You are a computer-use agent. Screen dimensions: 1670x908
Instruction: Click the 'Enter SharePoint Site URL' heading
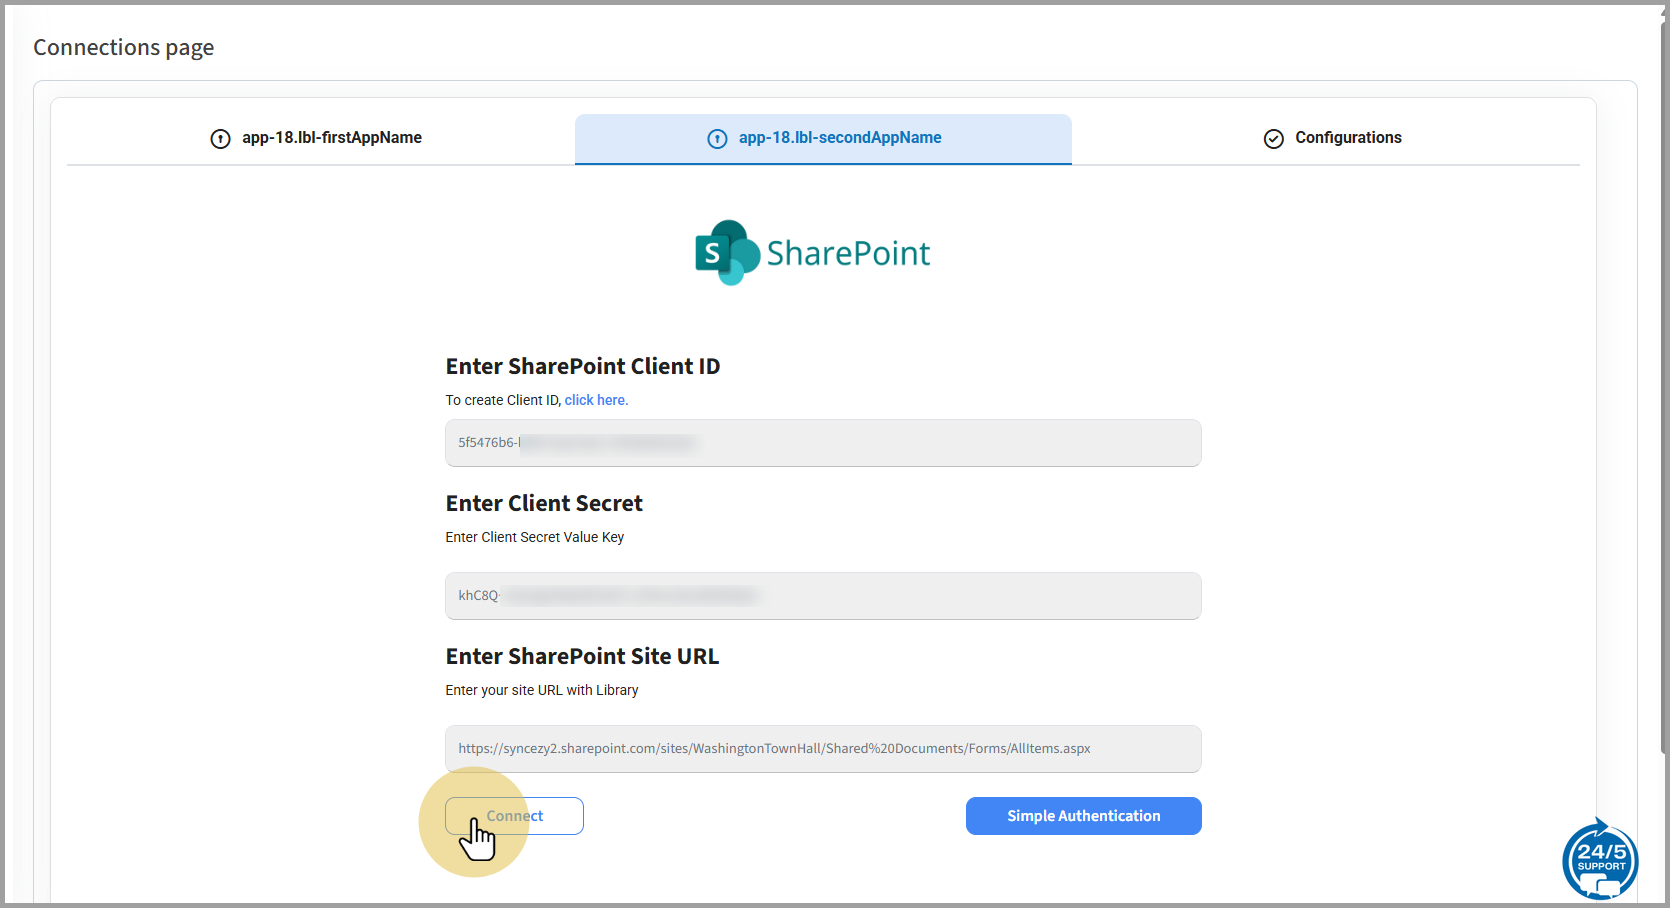[582, 657]
